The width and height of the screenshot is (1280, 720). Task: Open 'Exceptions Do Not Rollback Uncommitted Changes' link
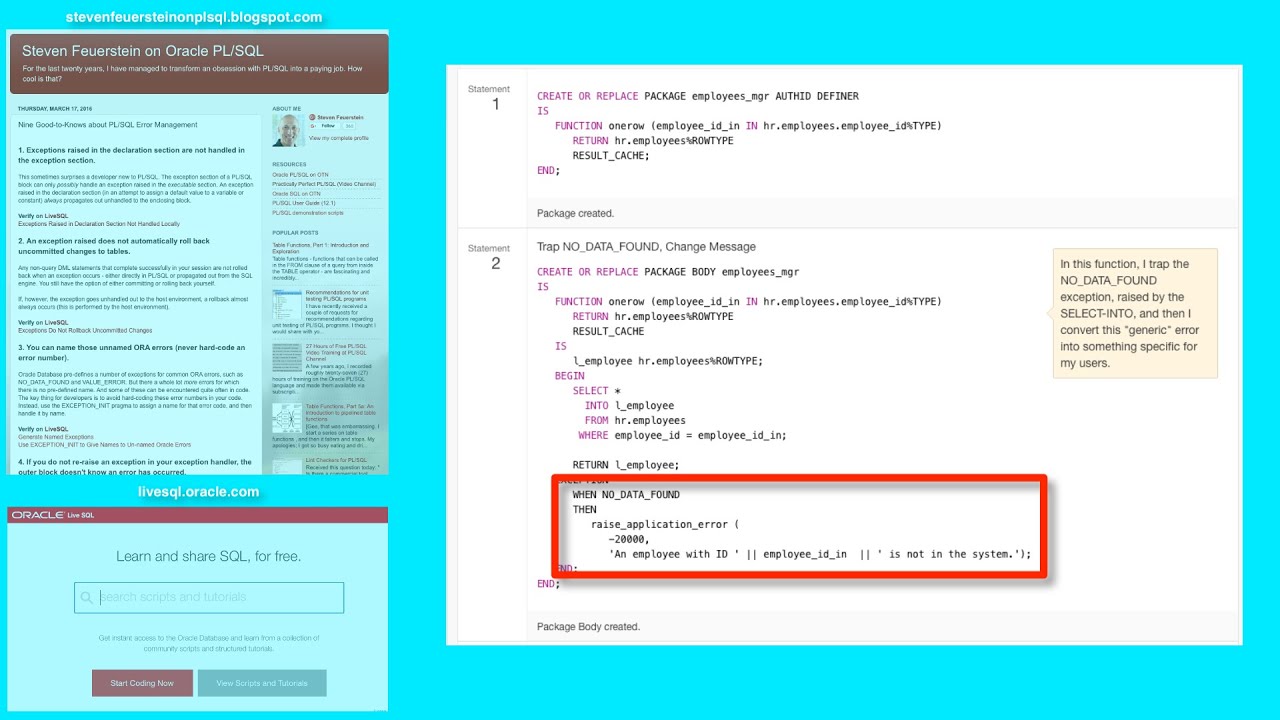[x=85, y=330]
